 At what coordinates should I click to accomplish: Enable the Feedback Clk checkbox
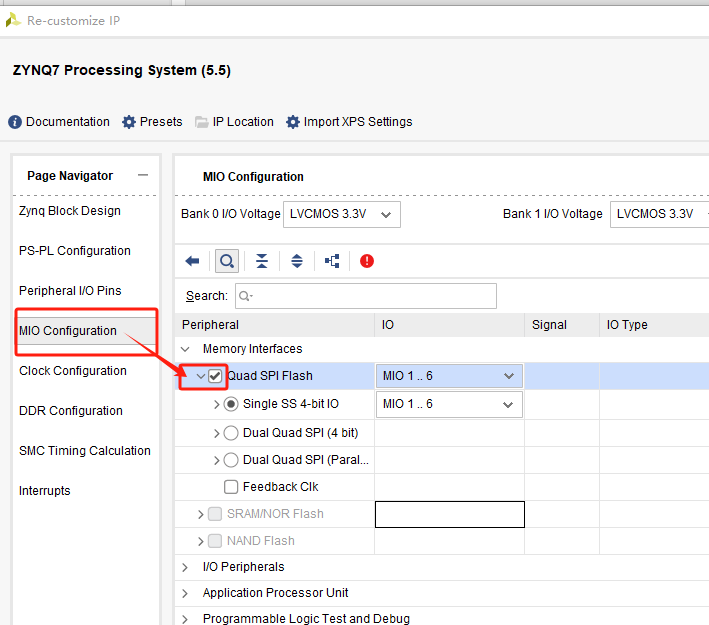231,487
